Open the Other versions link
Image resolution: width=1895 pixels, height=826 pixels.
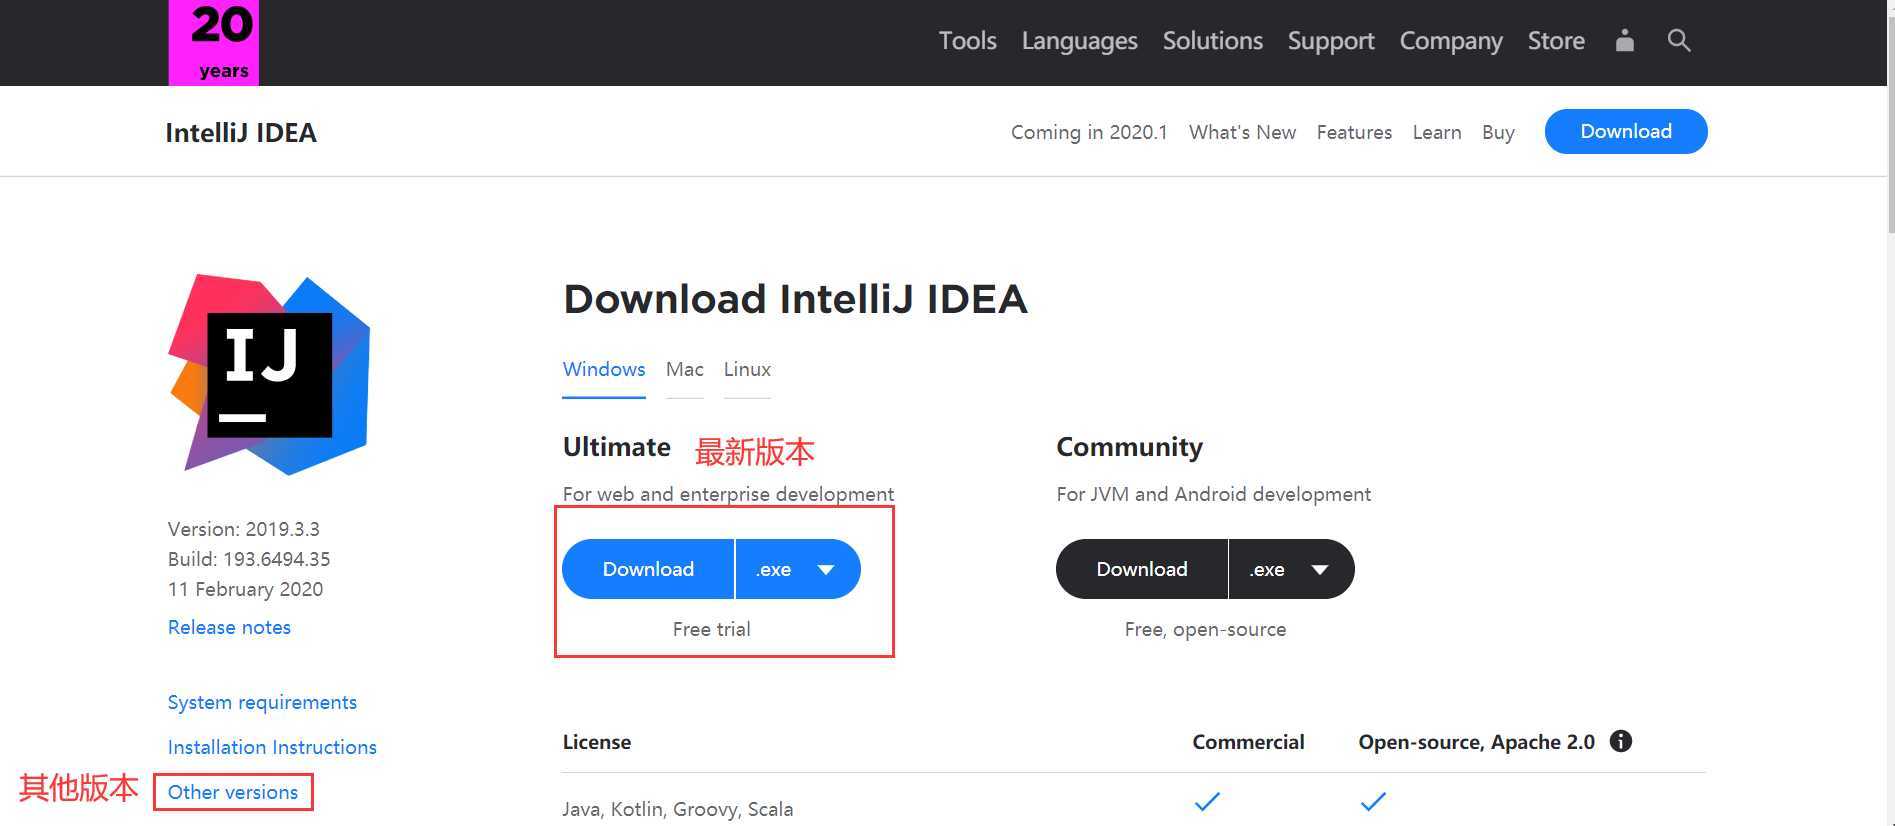[x=233, y=792]
